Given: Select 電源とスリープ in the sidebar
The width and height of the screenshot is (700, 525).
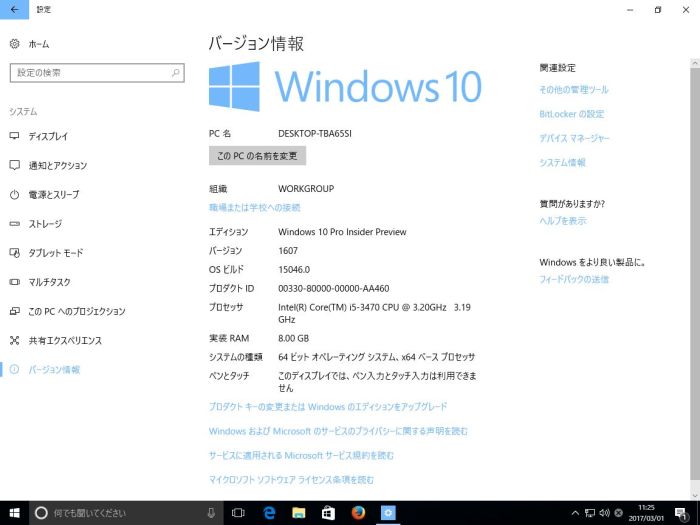Looking at the screenshot, I should tap(53, 195).
